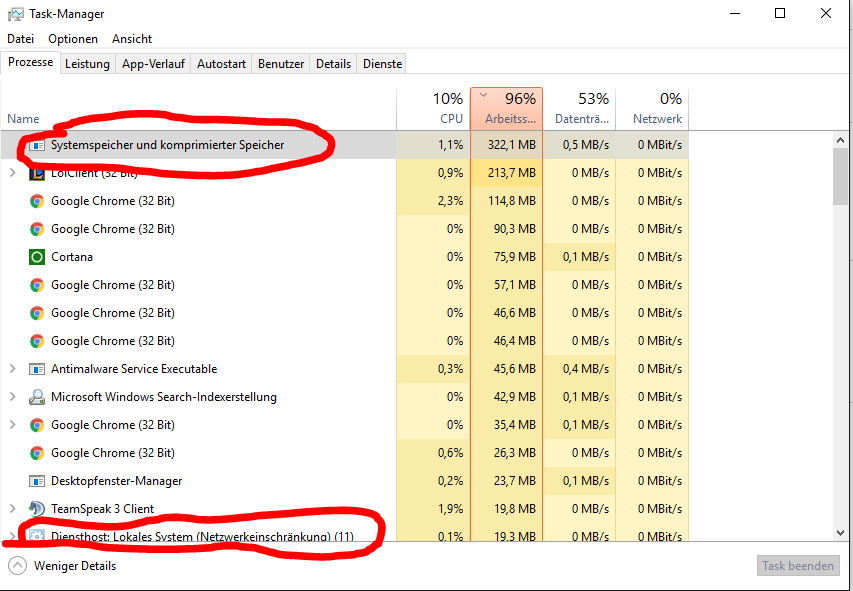Select the Desktopfenster-Manager process icon
The image size is (853, 591).
[36, 481]
